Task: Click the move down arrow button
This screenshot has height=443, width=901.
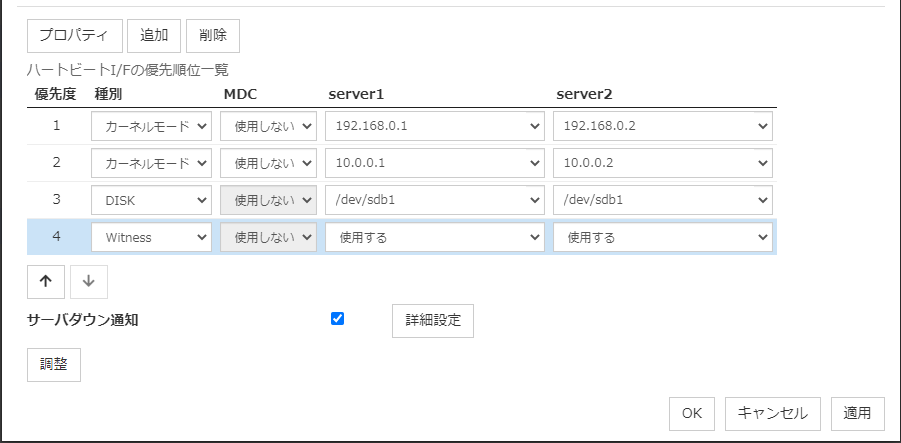Action: (88, 282)
